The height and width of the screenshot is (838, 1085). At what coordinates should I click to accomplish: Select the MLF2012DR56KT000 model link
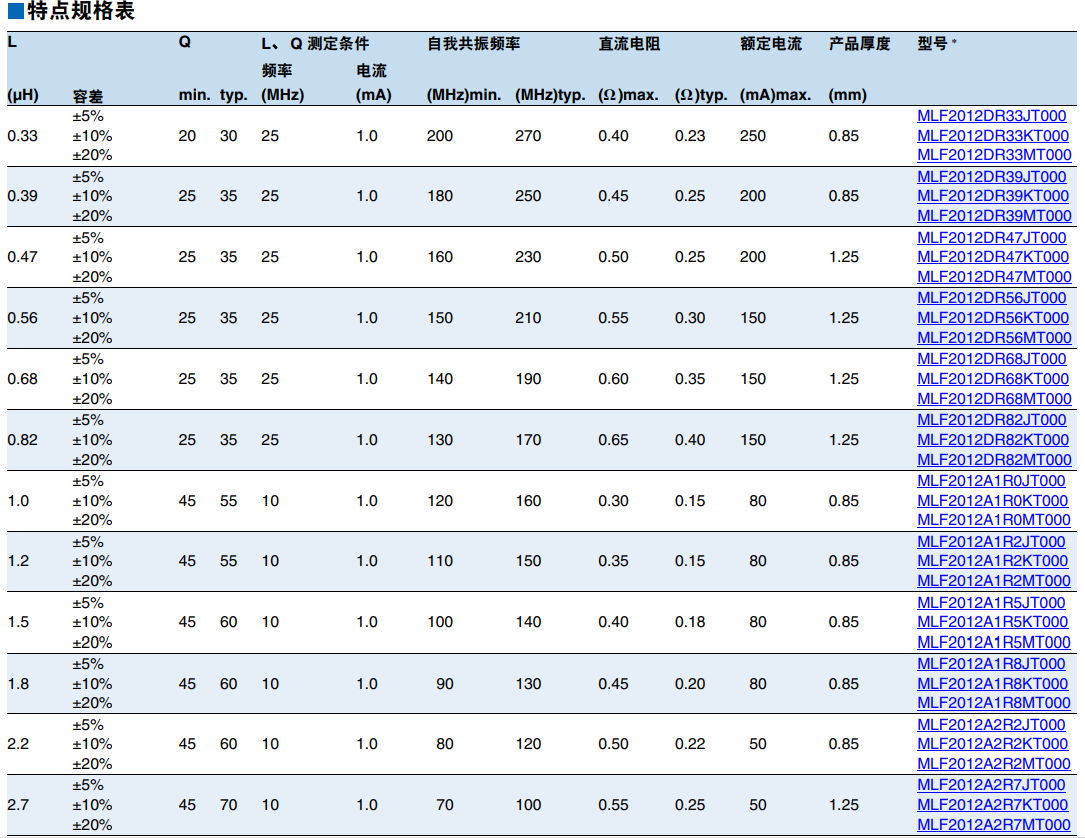(993, 318)
